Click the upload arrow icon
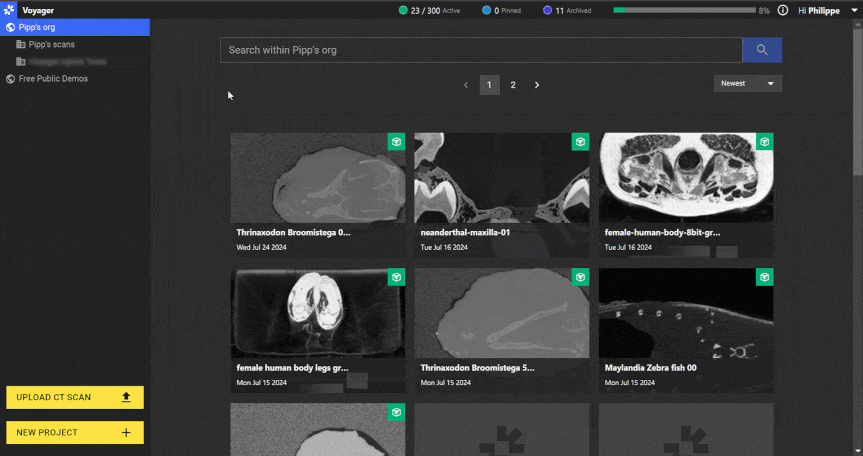Image resolution: width=863 pixels, height=456 pixels. (x=126, y=397)
